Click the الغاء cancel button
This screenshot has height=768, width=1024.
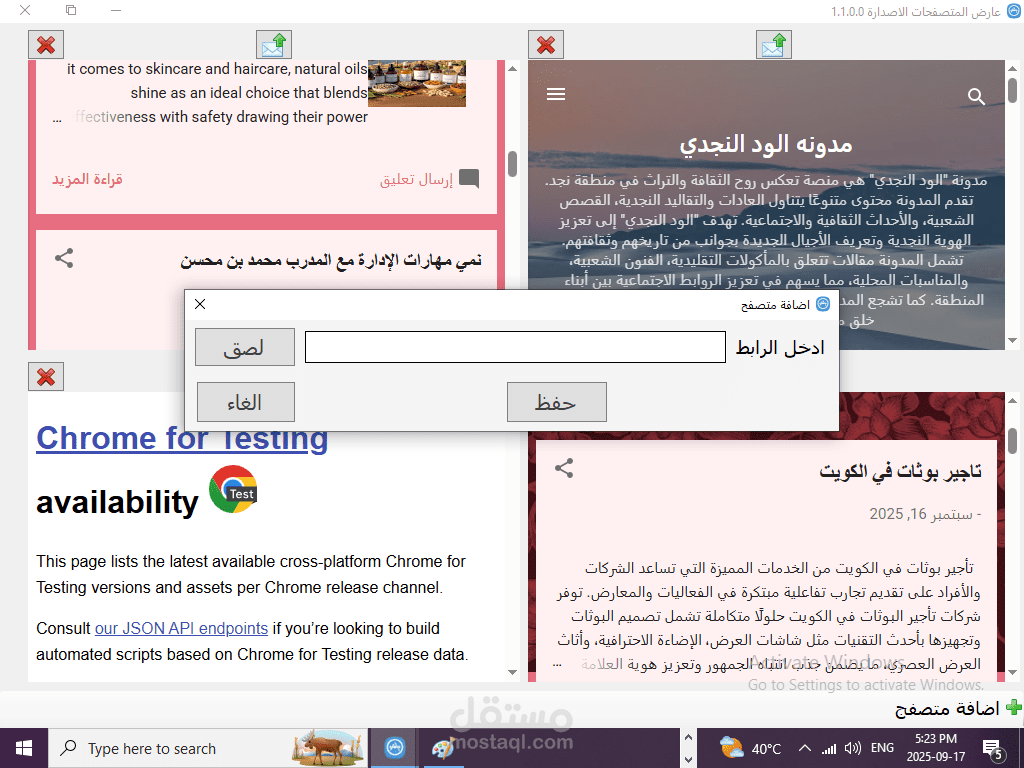pyautogui.click(x=246, y=402)
